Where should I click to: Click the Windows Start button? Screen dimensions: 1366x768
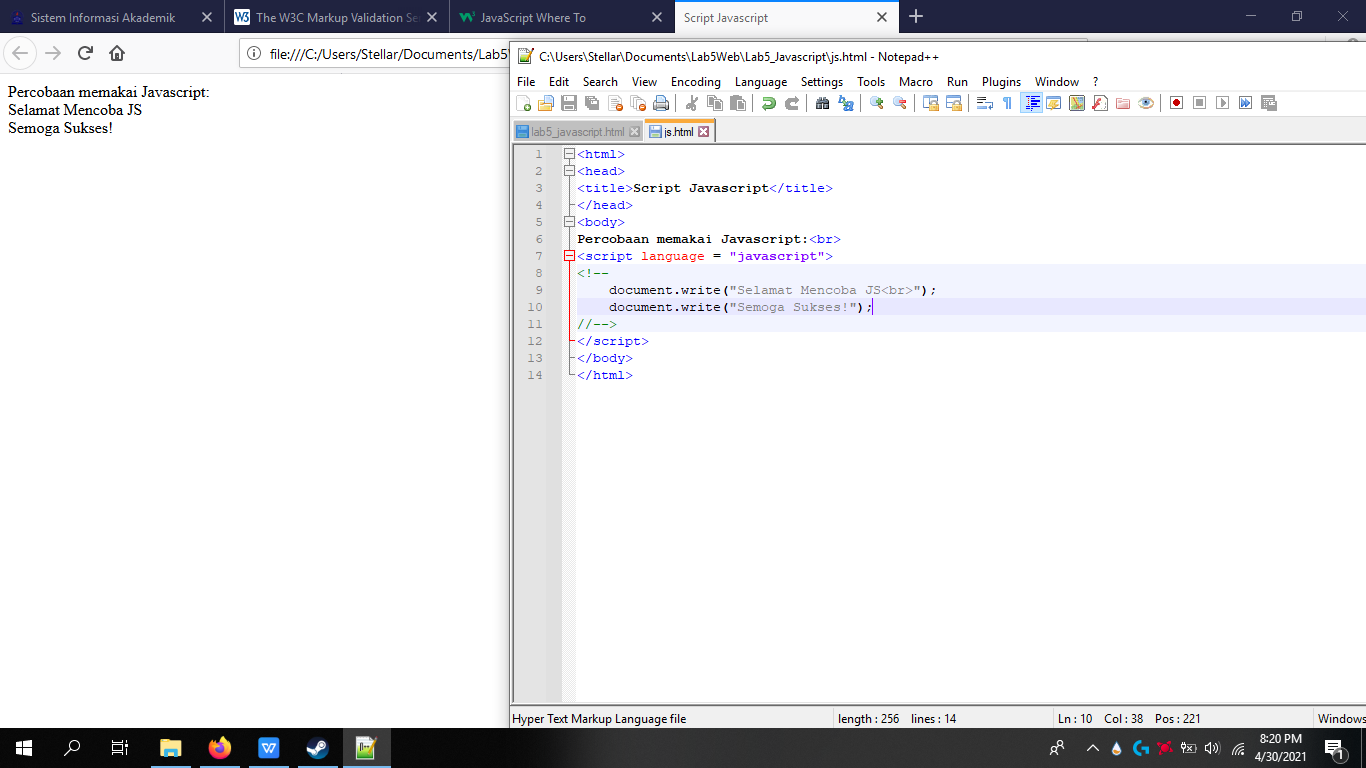click(24, 748)
